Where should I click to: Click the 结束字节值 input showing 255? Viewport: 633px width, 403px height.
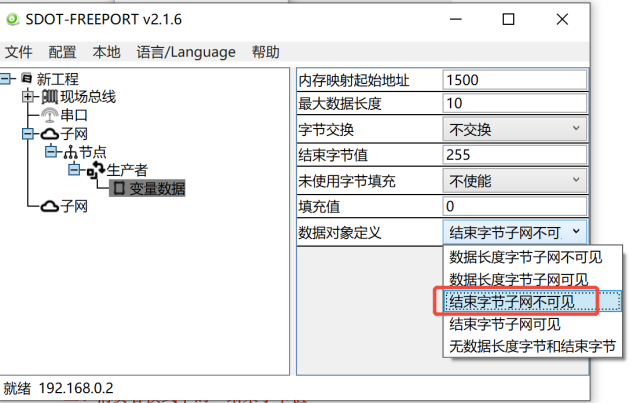pyautogui.click(x=514, y=155)
